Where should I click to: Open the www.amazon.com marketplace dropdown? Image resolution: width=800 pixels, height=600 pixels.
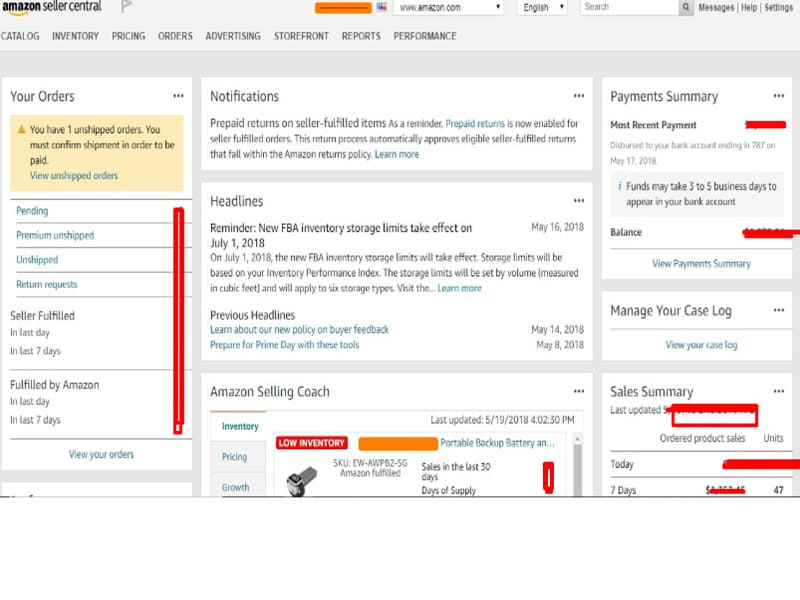448,7
